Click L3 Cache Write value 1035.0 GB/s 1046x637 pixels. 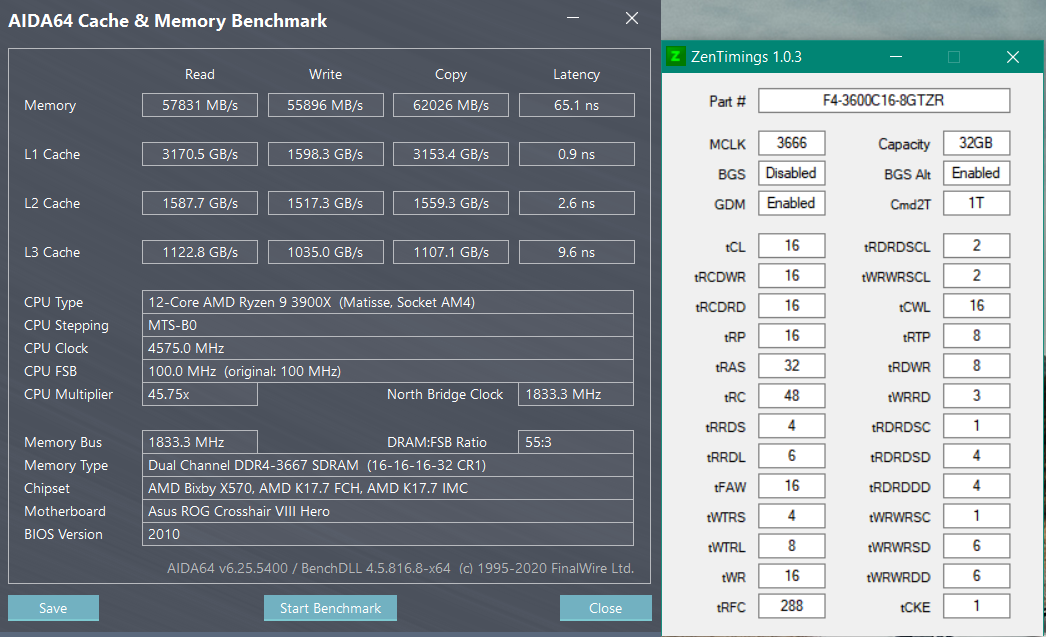(326, 252)
